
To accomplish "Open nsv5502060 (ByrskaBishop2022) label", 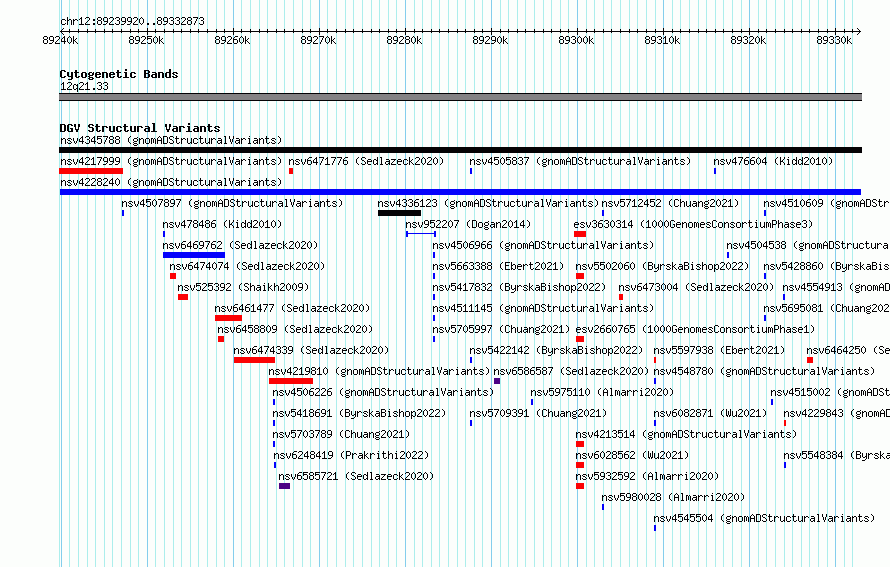I will pos(662,266).
